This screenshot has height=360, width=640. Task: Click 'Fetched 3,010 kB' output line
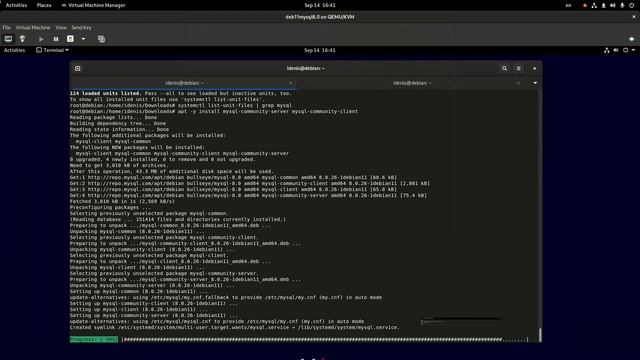tap(122, 201)
